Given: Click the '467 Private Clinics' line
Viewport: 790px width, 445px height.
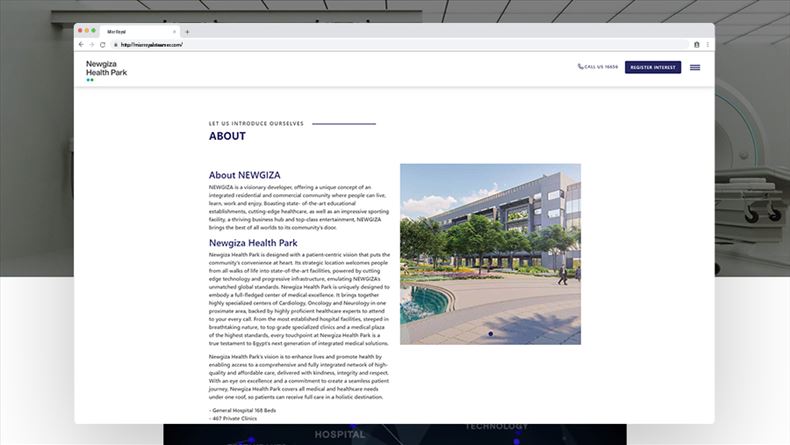Looking at the screenshot, I should (233, 418).
